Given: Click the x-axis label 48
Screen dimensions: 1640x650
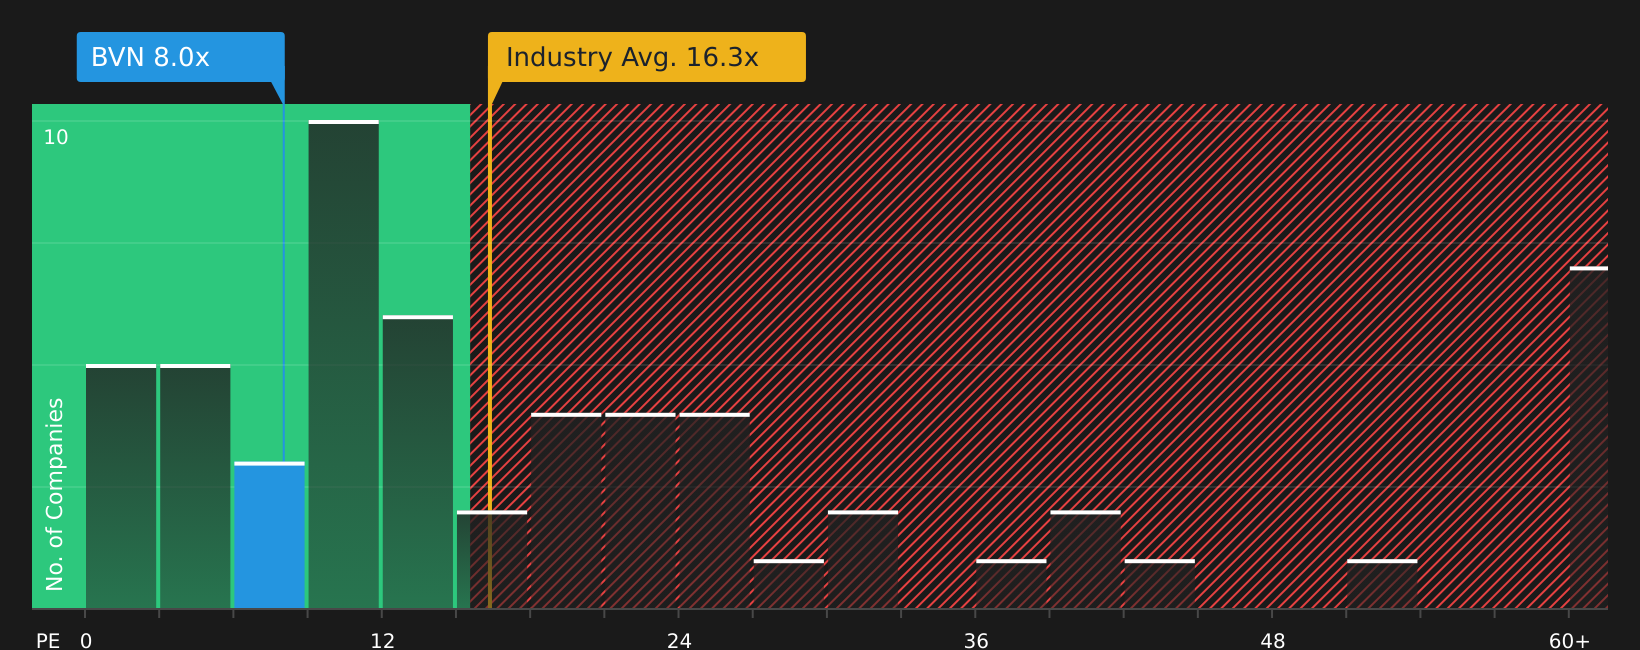Looking at the screenshot, I should (x=1273, y=640).
